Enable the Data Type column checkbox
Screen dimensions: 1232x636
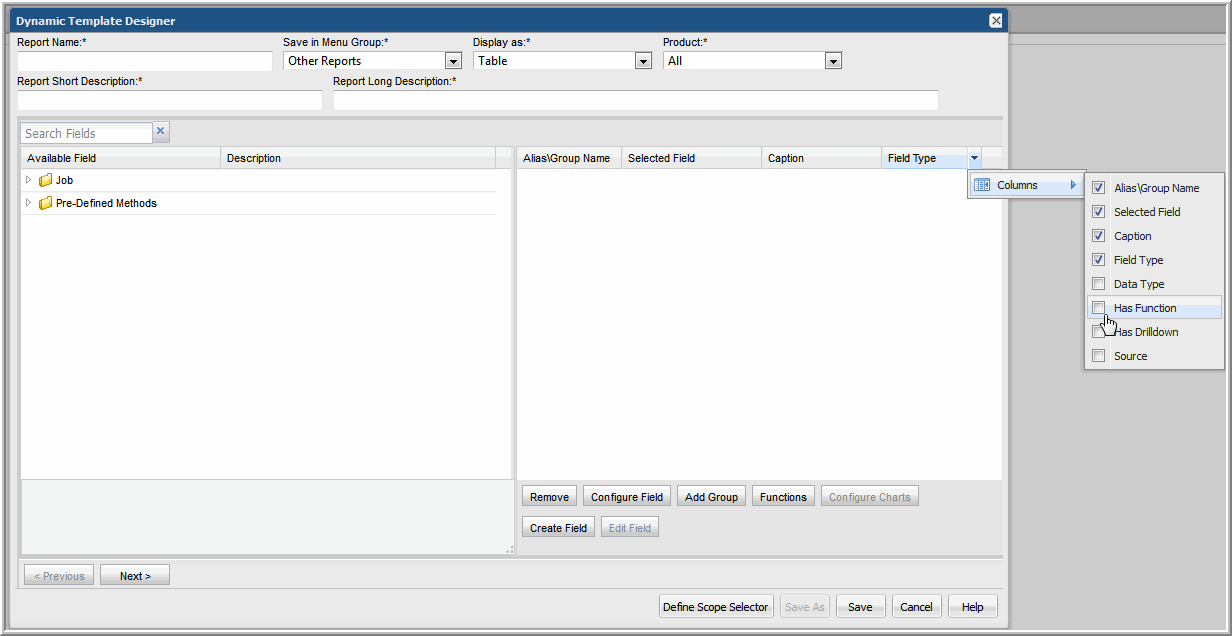coord(1099,284)
